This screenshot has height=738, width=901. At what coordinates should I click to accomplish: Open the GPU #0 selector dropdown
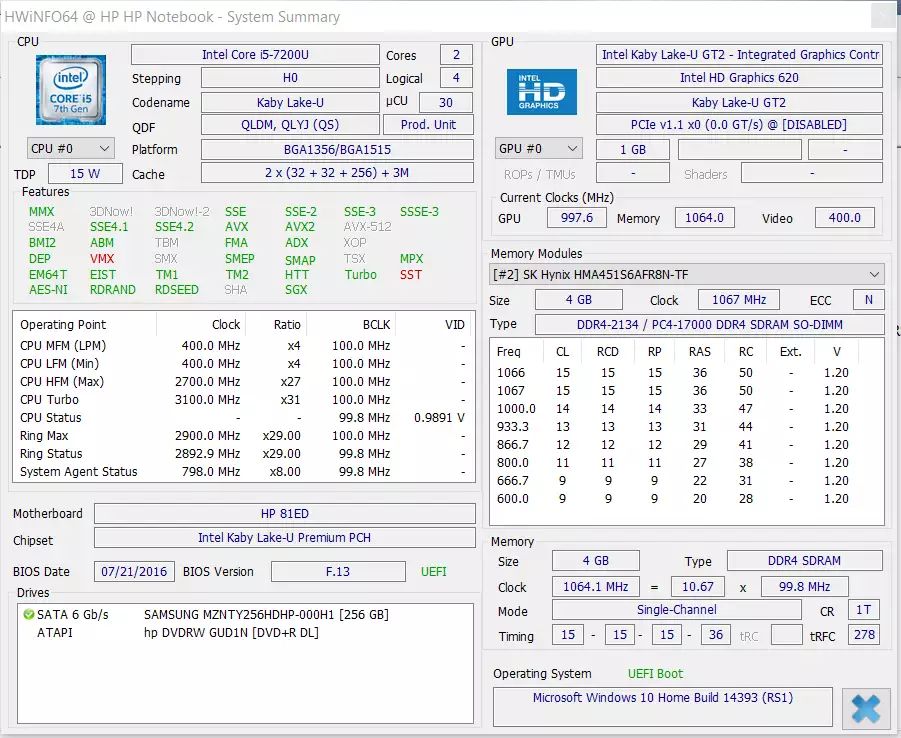[538, 149]
